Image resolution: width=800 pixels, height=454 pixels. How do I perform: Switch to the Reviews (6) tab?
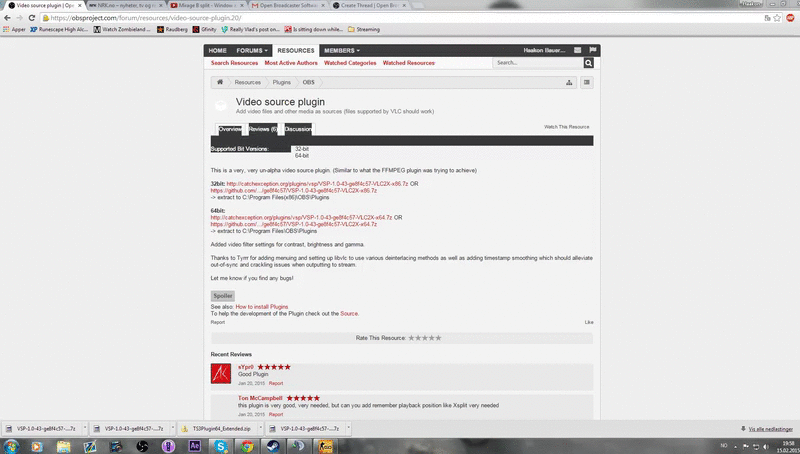(262, 129)
